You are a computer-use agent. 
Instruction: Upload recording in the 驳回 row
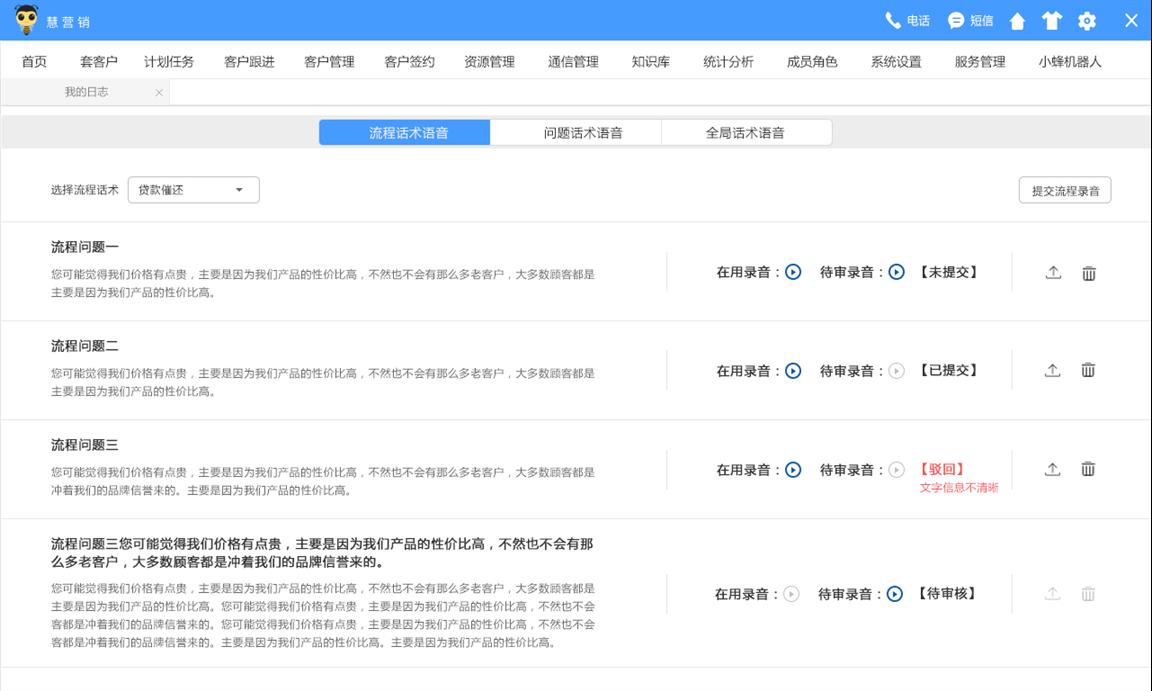[x=1052, y=468]
